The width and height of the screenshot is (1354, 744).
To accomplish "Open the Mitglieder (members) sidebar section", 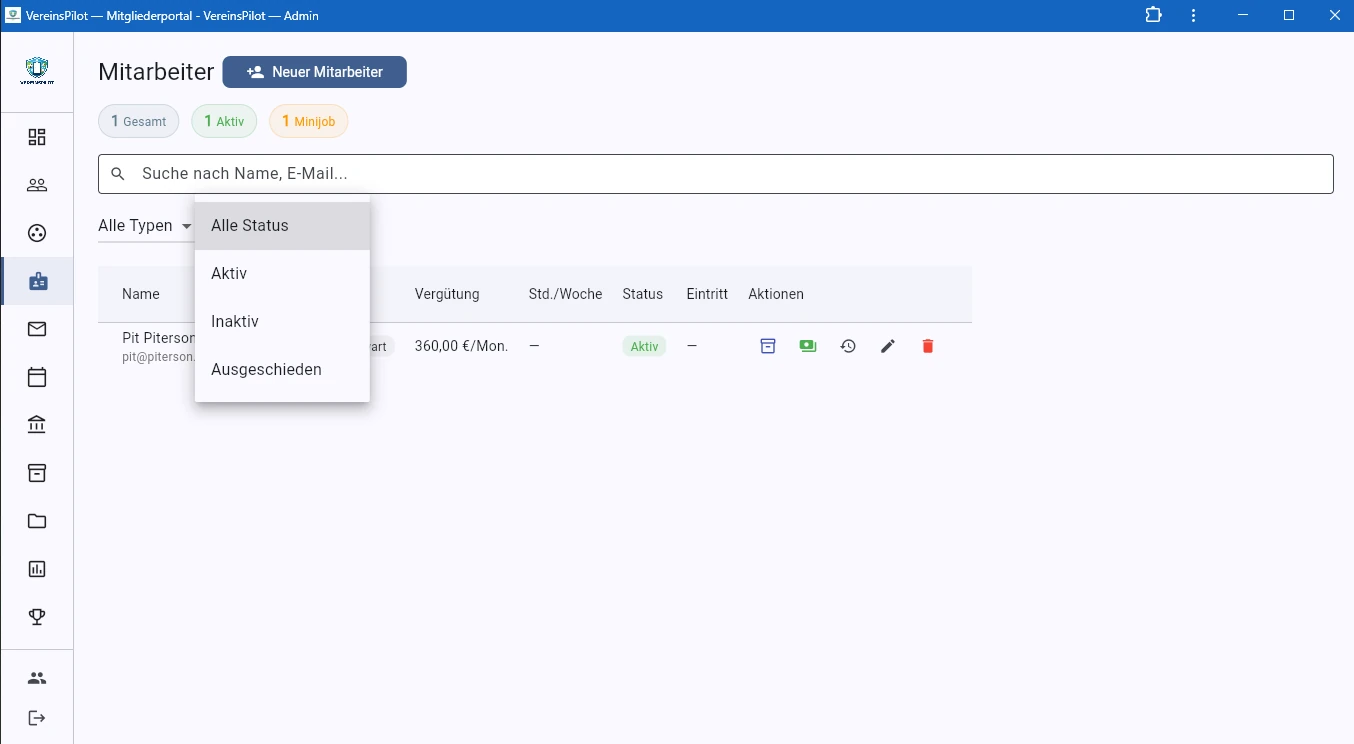I will pos(37,184).
